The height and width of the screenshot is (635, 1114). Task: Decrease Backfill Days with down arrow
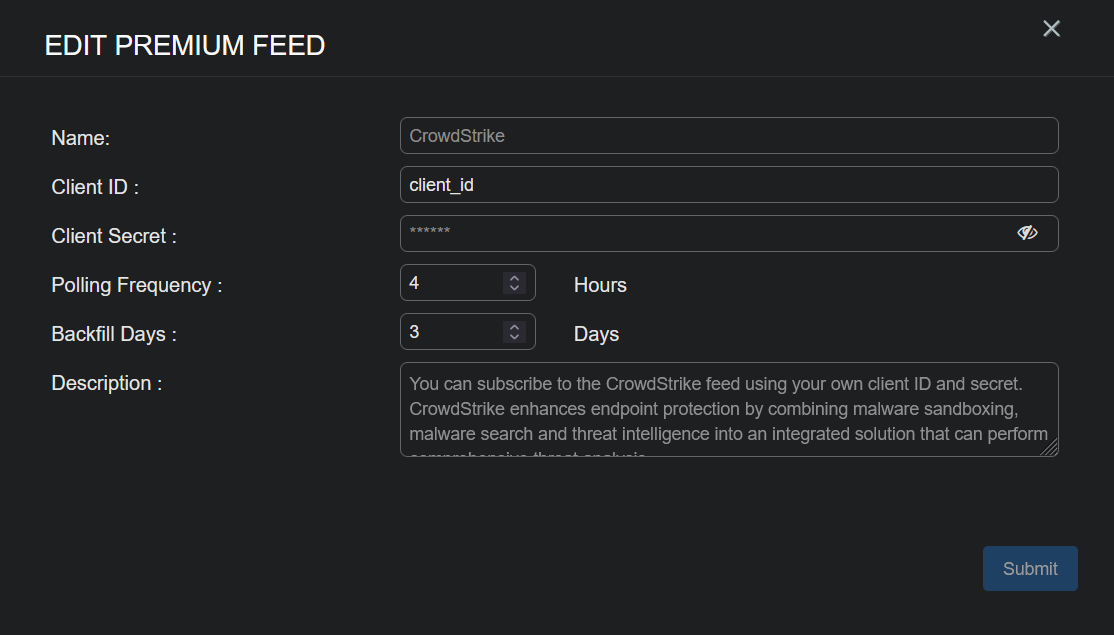coord(514,337)
